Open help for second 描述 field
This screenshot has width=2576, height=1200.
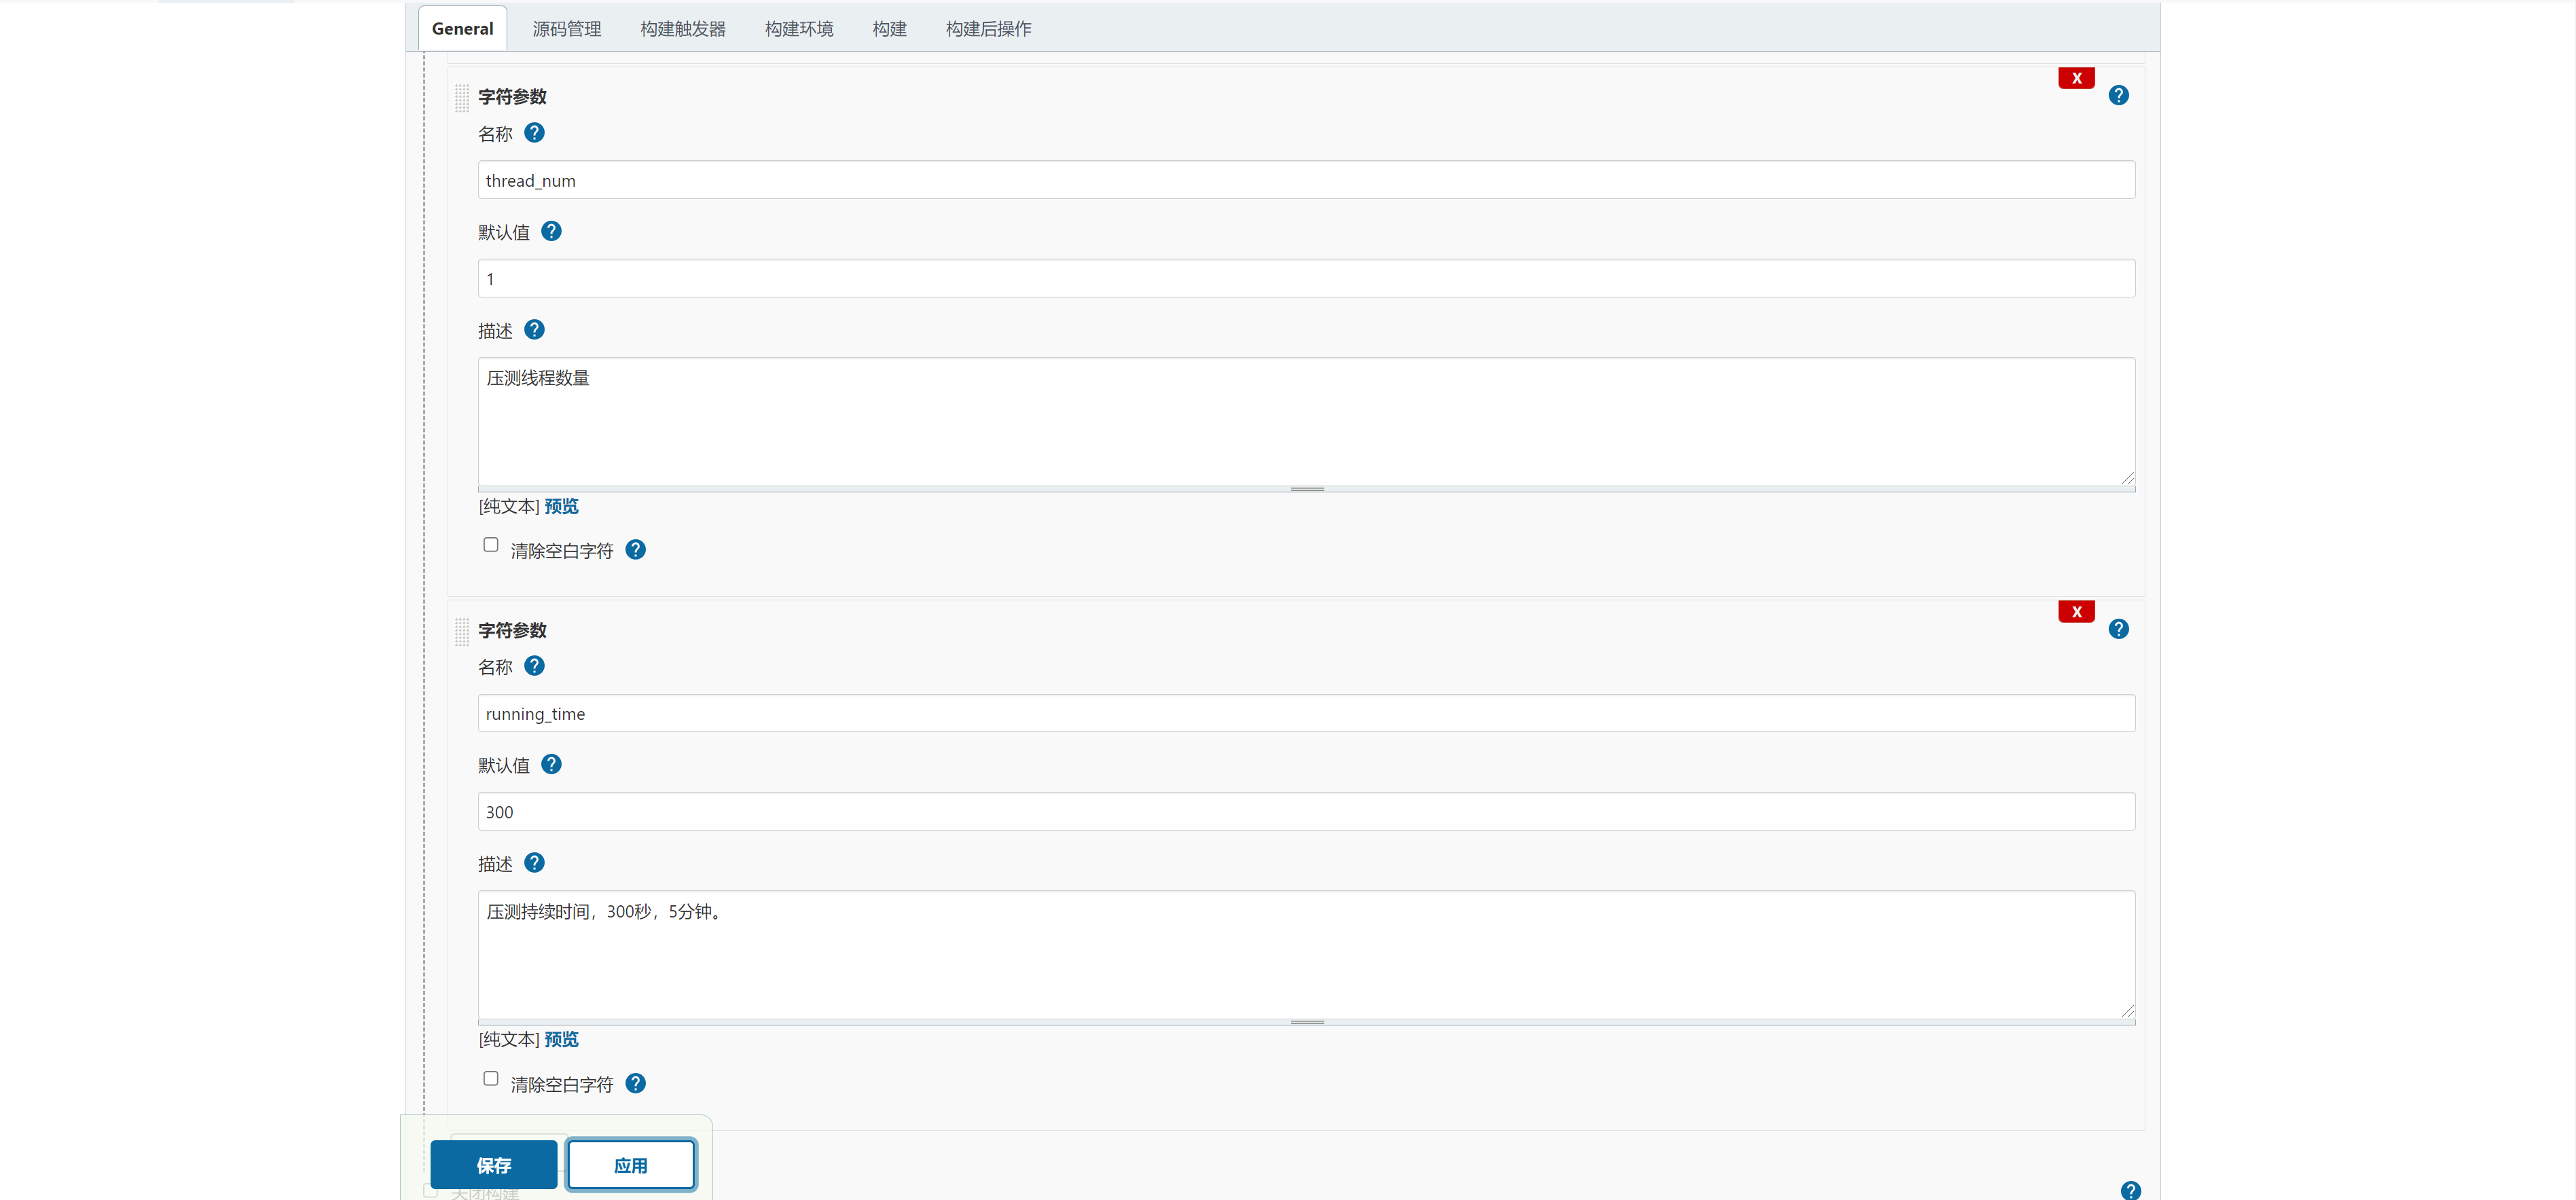[534, 862]
